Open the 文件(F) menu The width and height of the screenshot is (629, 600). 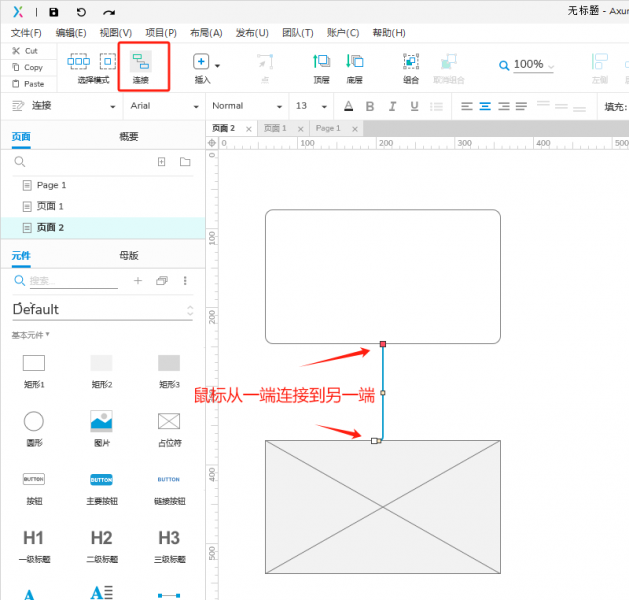tap(26, 33)
